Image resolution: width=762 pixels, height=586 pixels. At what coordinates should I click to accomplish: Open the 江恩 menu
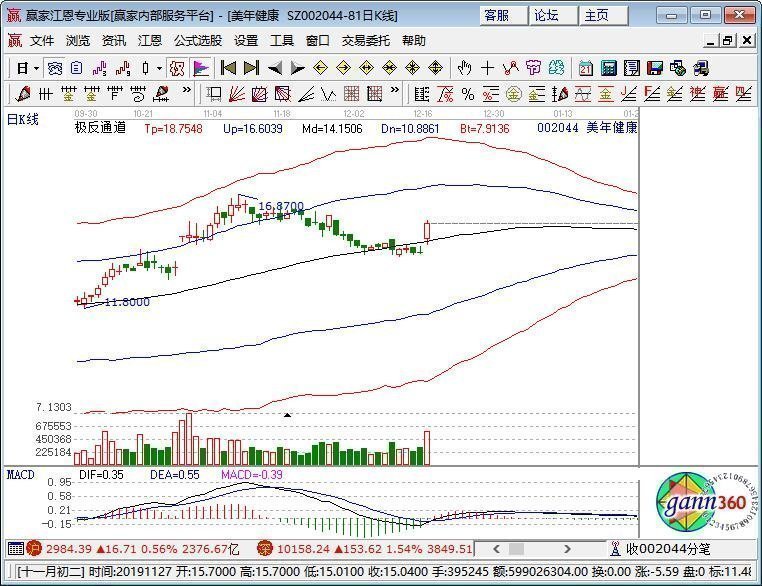click(x=150, y=41)
